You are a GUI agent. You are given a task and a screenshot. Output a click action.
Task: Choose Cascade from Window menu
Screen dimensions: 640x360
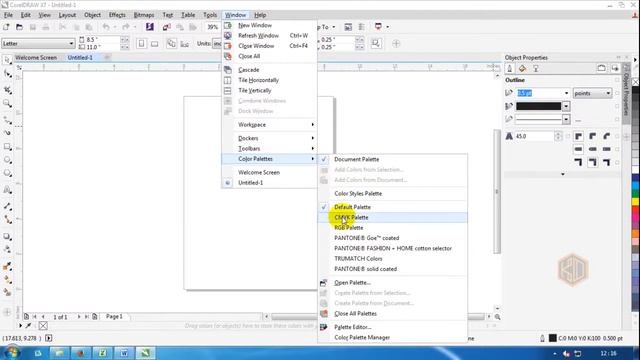click(269, 70)
